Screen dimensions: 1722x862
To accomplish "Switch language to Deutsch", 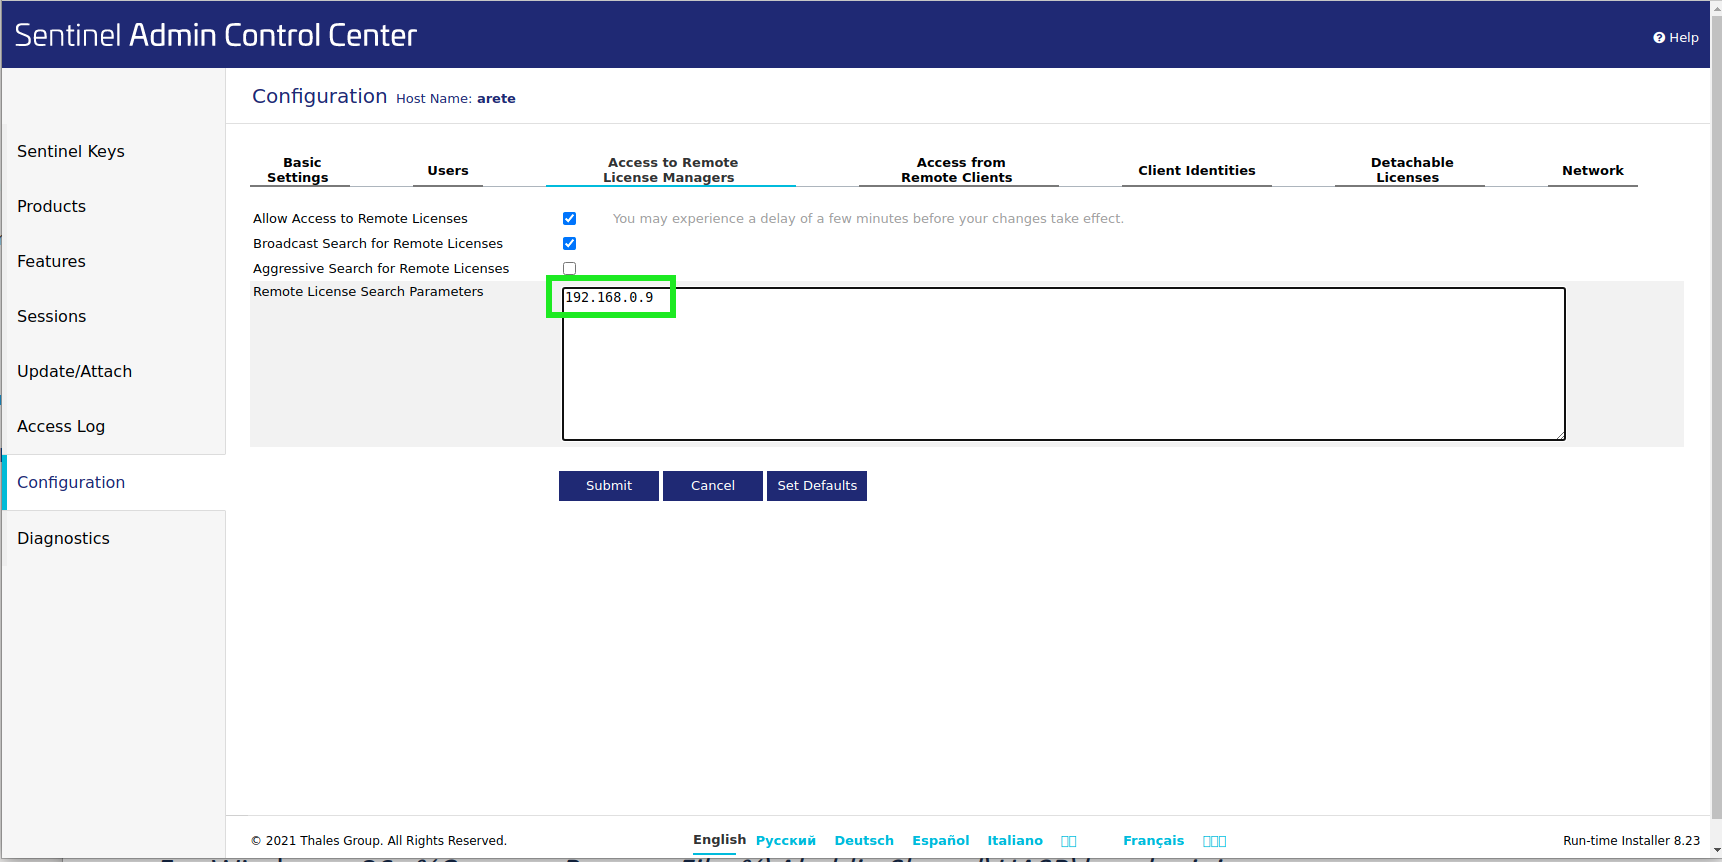I will 864,841.
